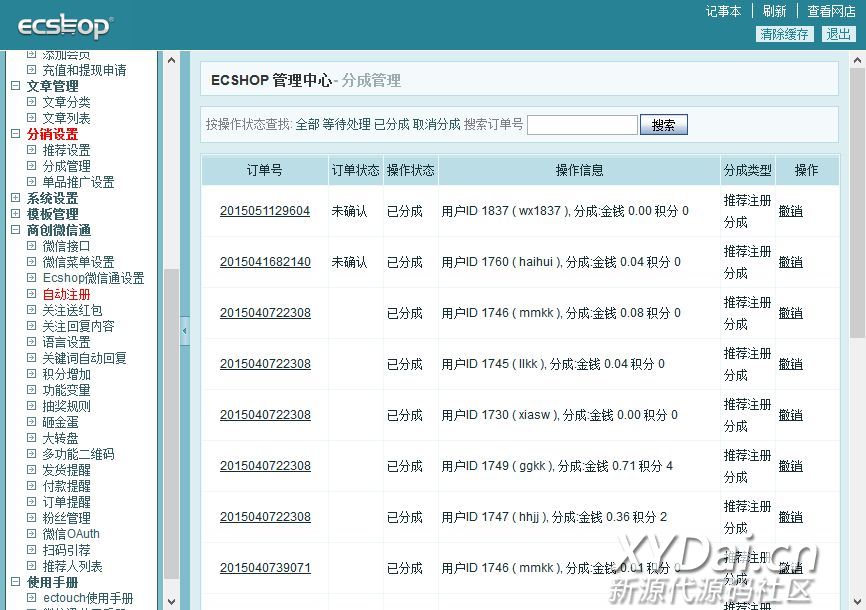Collapse the 文章管理 menu group

[x=15, y=86]
